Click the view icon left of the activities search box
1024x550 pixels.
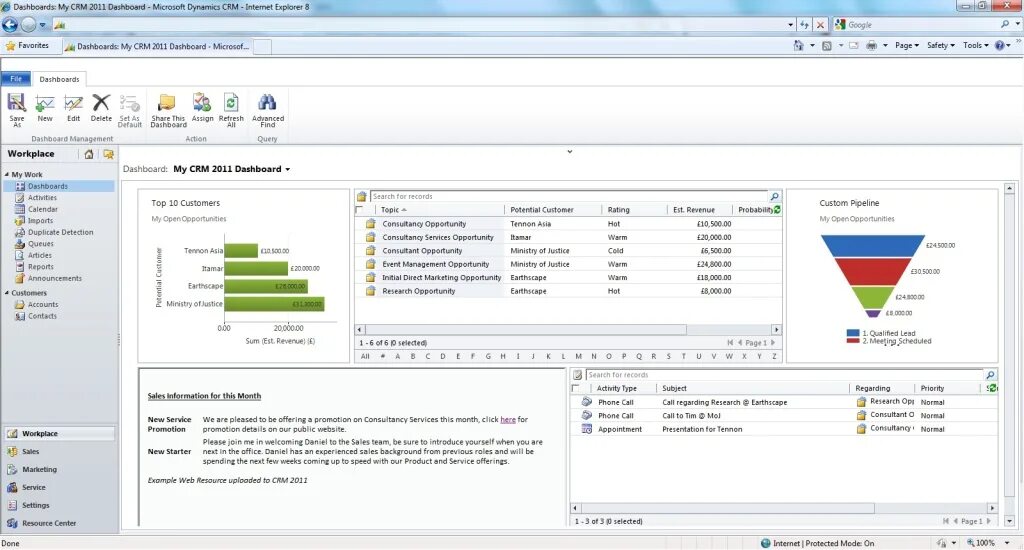577,375
